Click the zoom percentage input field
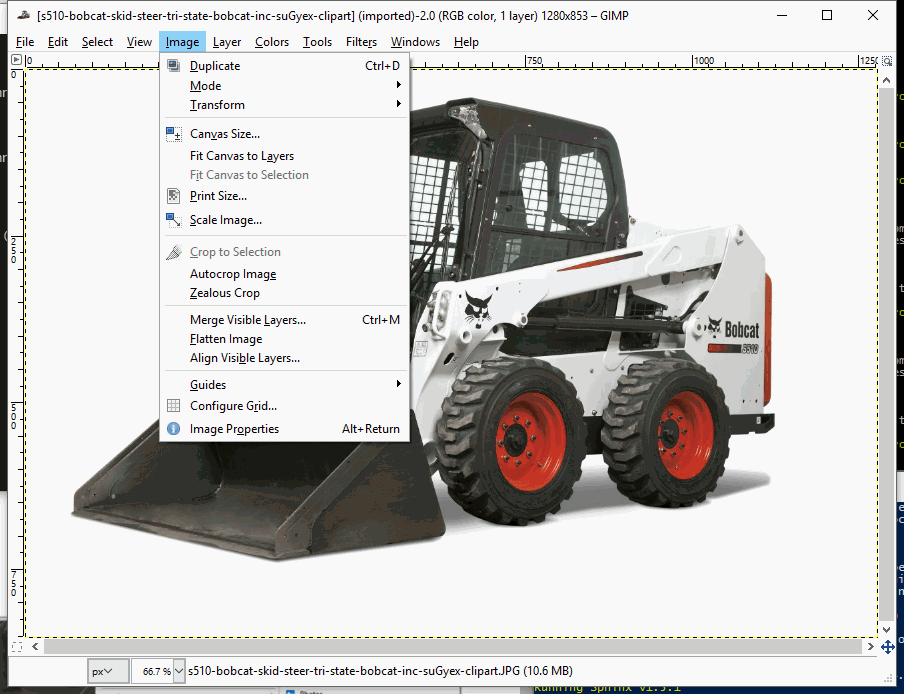Viewport: 904px width, 694px height. 153,671
